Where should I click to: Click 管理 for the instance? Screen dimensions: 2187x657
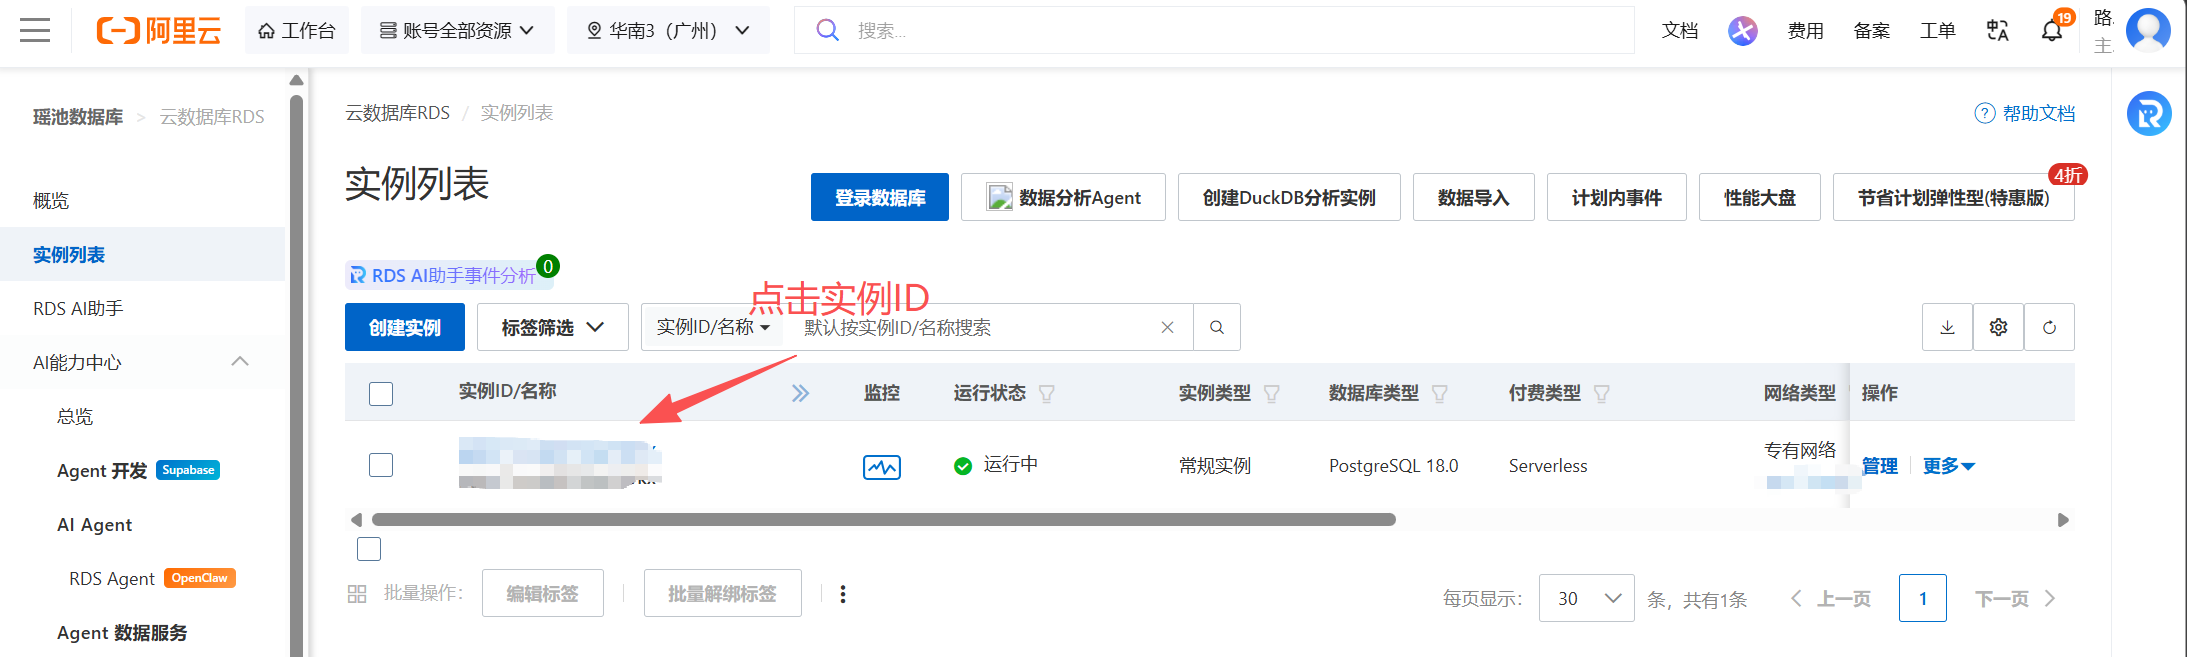coord(1880,466)
